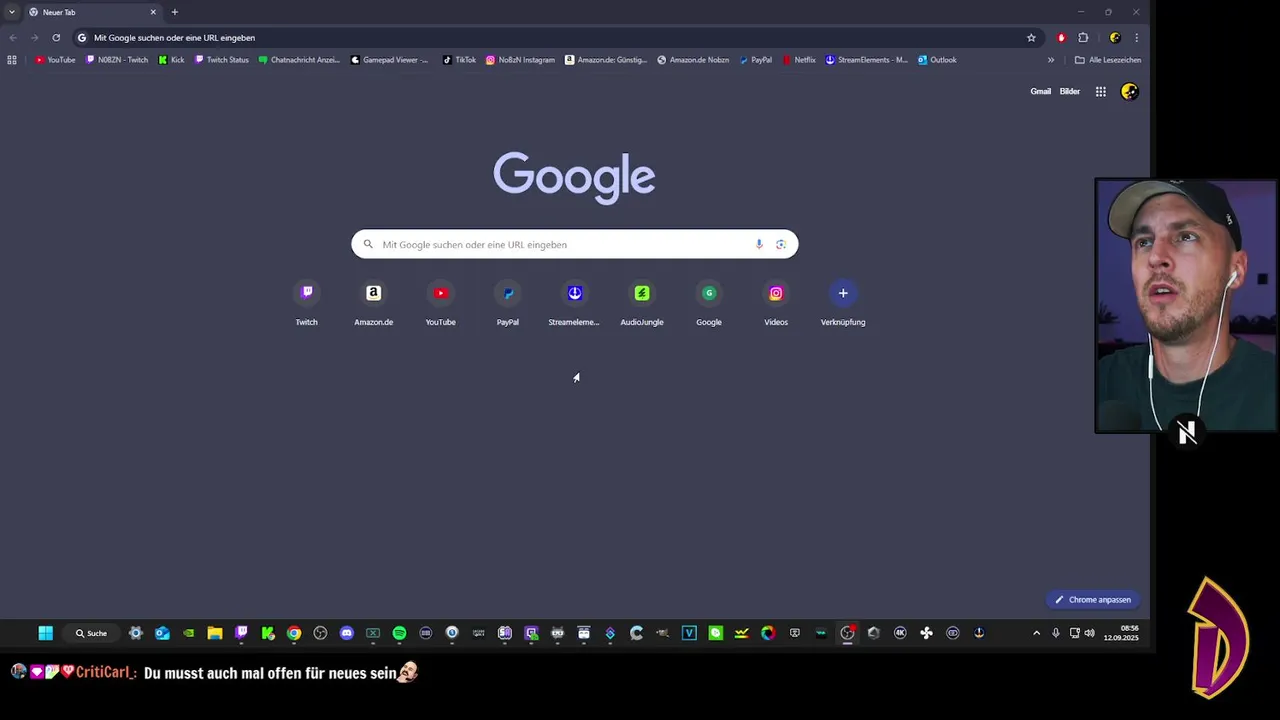The image size is (1280, 720).
Task: Open Alle Lesezeichen folder
Action: coord(1107,60)
